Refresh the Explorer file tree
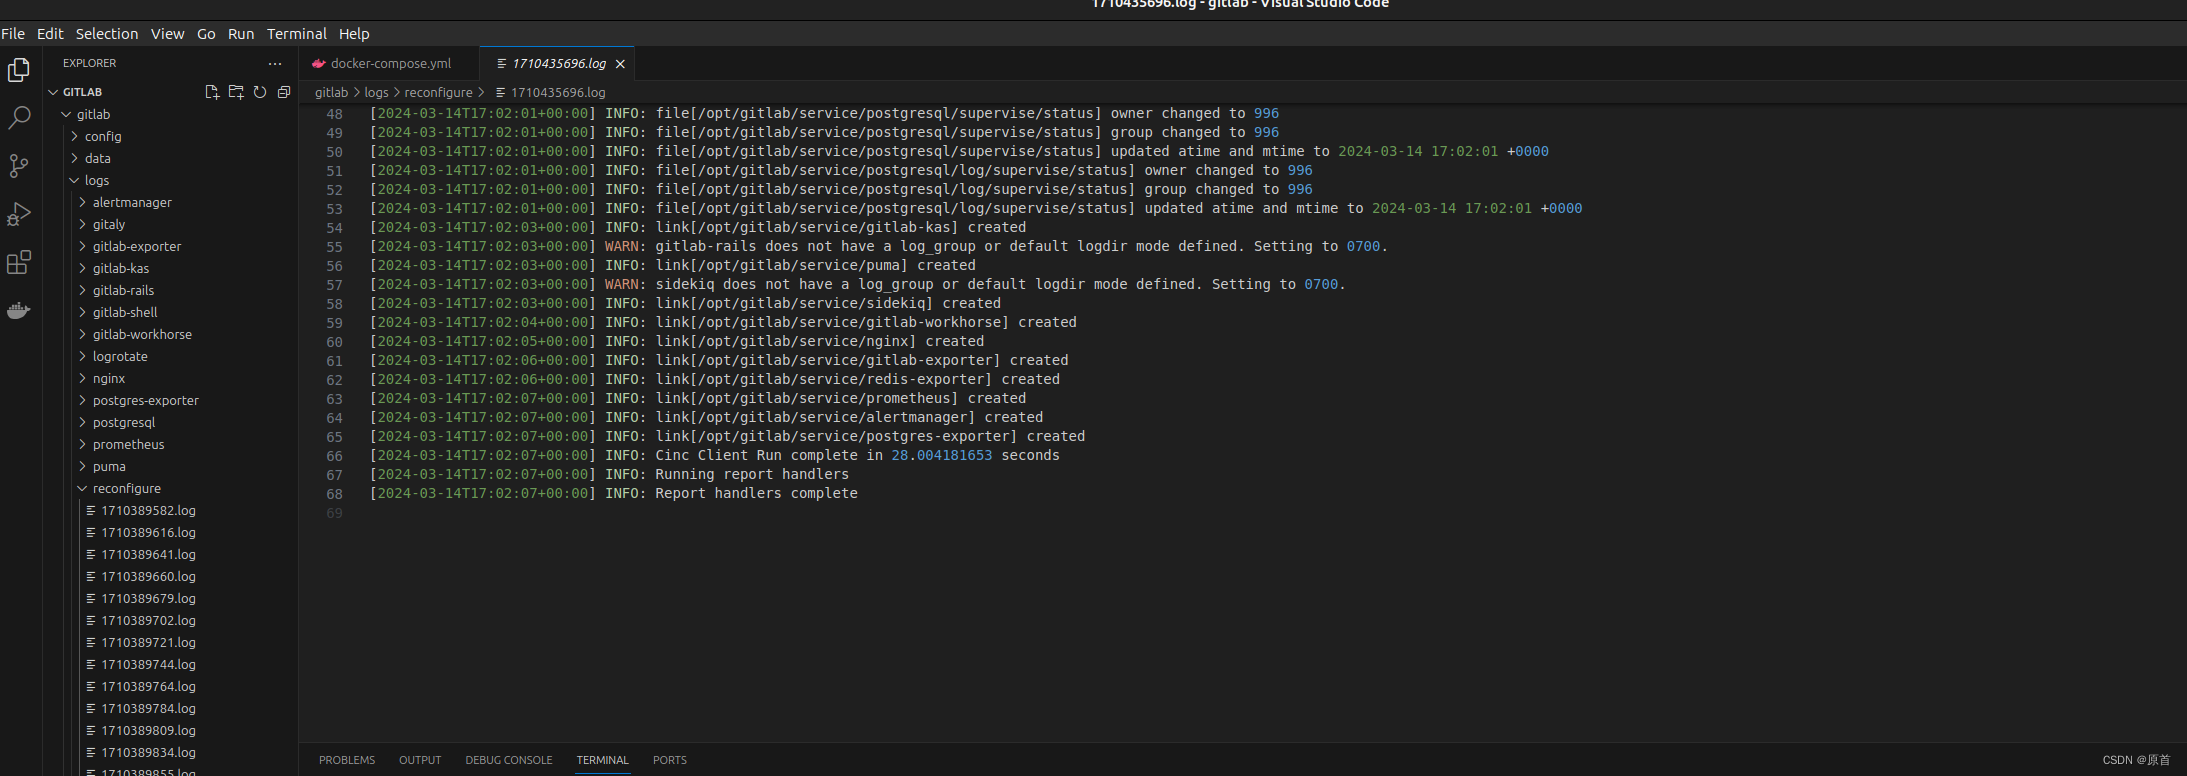Image resolution: width=2187 pixels, height=776 pixels. 259,92
